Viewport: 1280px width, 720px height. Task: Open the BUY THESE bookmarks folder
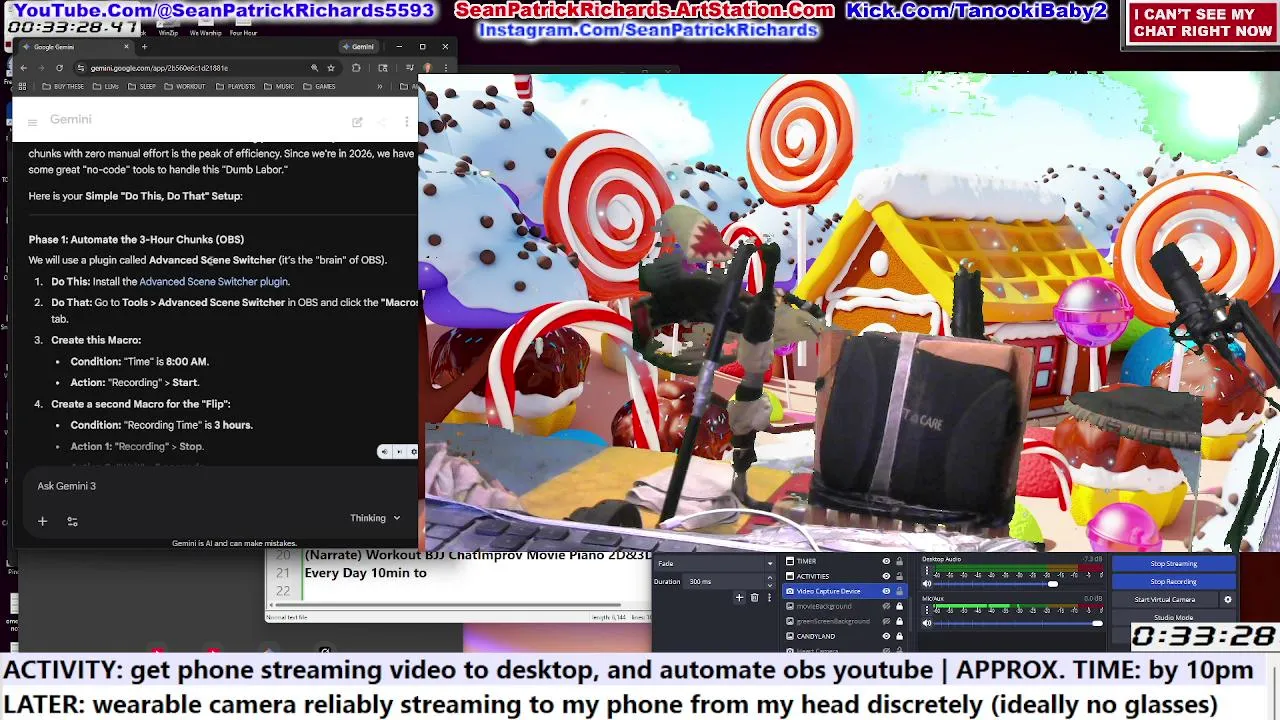(62, 86)
